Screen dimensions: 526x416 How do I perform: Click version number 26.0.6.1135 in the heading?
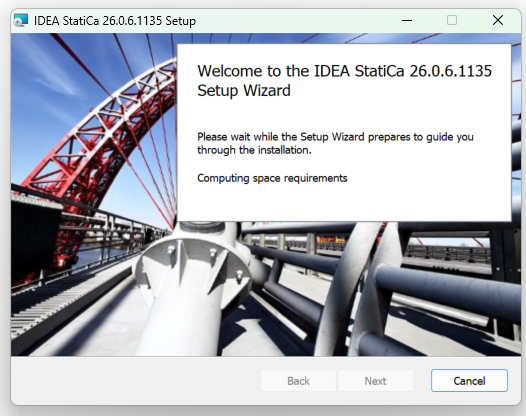click(451, 71)
